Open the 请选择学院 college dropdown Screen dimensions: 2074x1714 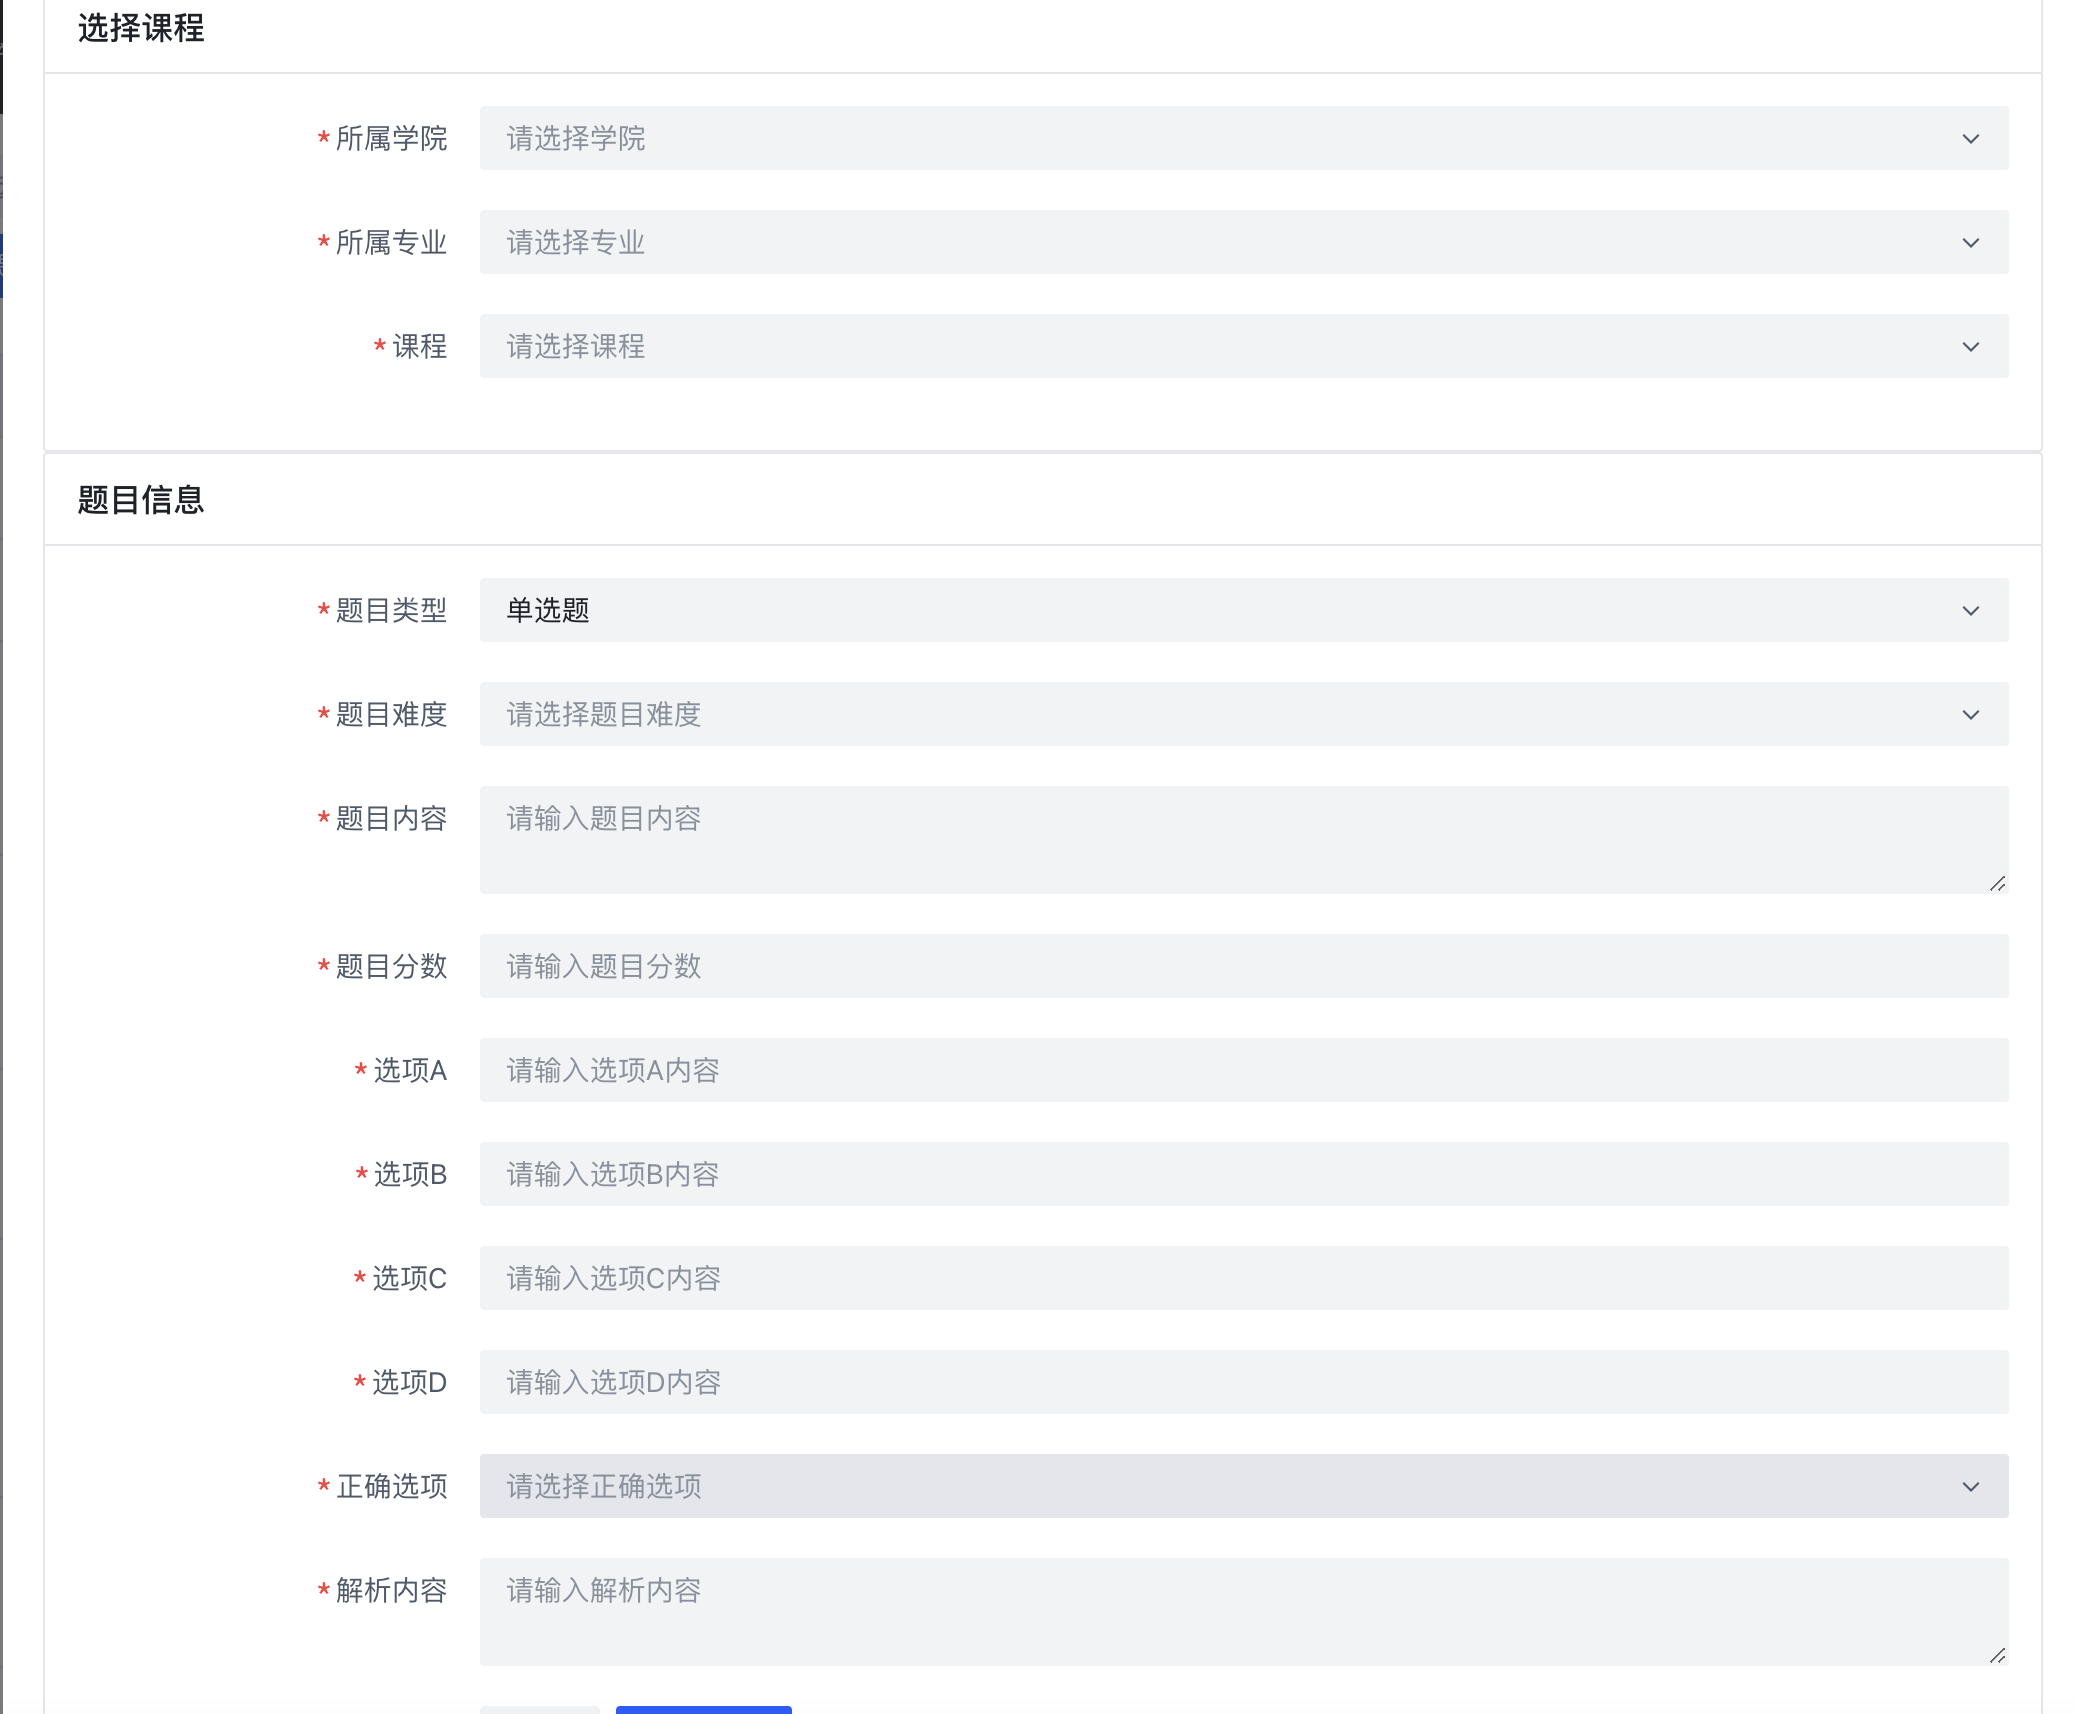(1244, 138)
